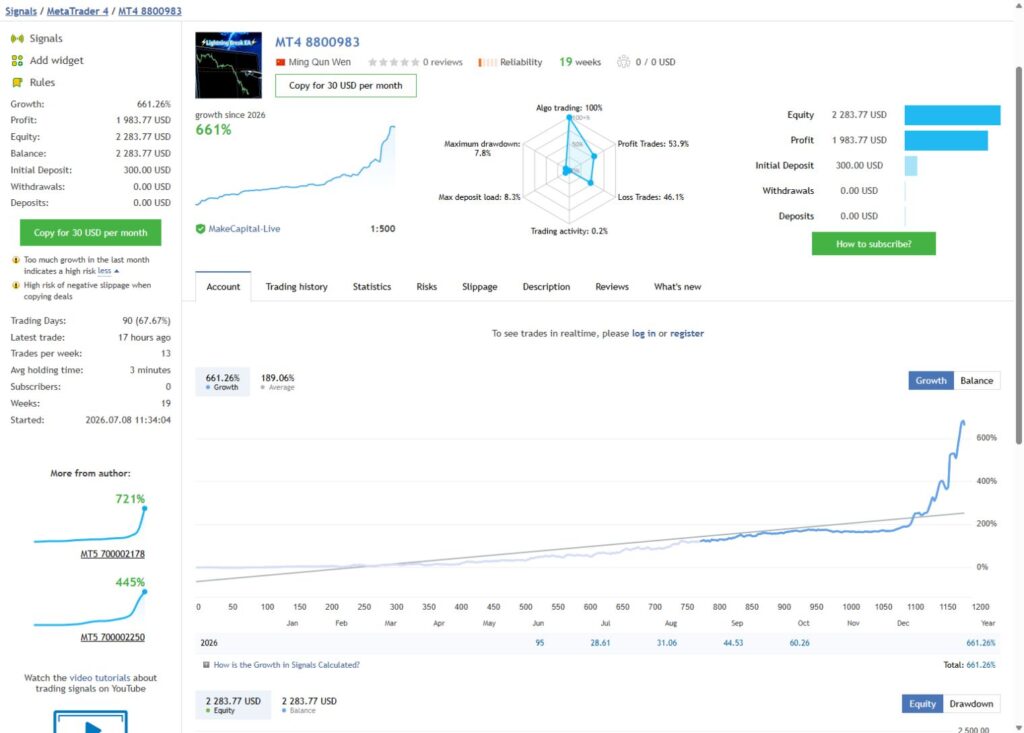
Task: Select the Drawdown chart toggle
Action: [x=971, y=704]
